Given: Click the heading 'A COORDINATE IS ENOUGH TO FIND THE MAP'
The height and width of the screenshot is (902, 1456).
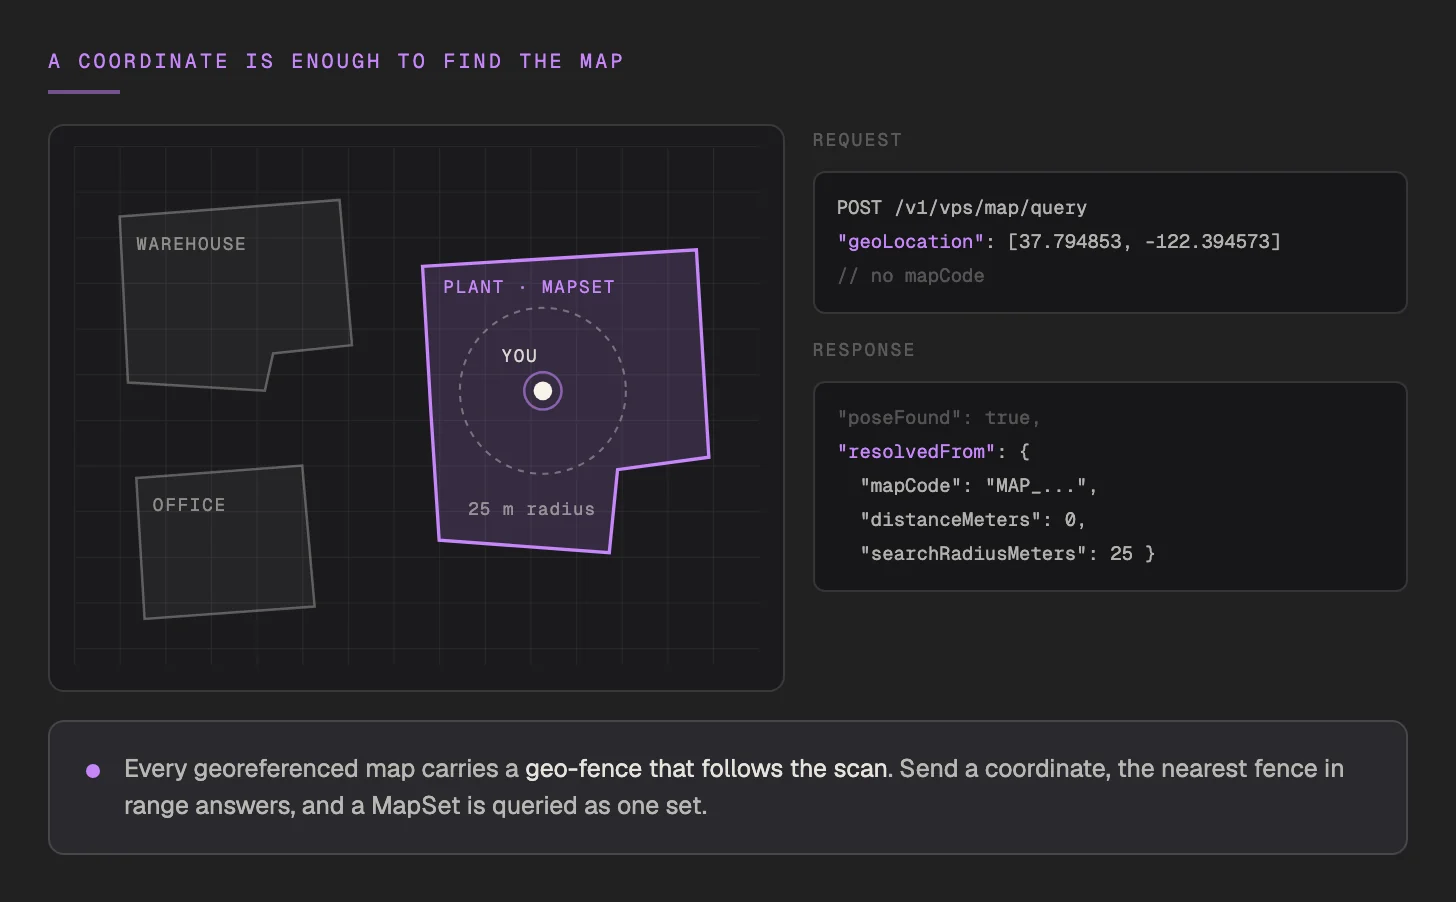Looking at the screenshot, I should point(336,61).
